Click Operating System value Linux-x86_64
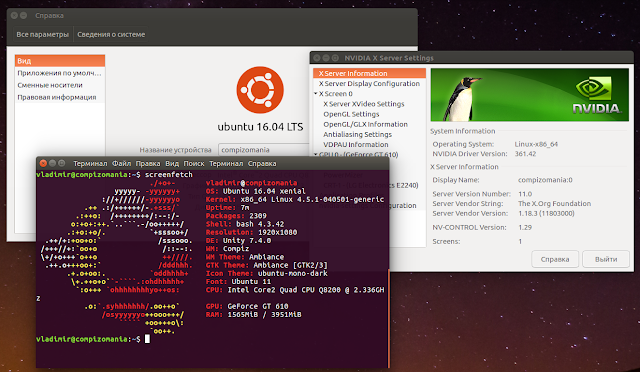The height and width of the screenshot is (372, 640). pos(536,144)
